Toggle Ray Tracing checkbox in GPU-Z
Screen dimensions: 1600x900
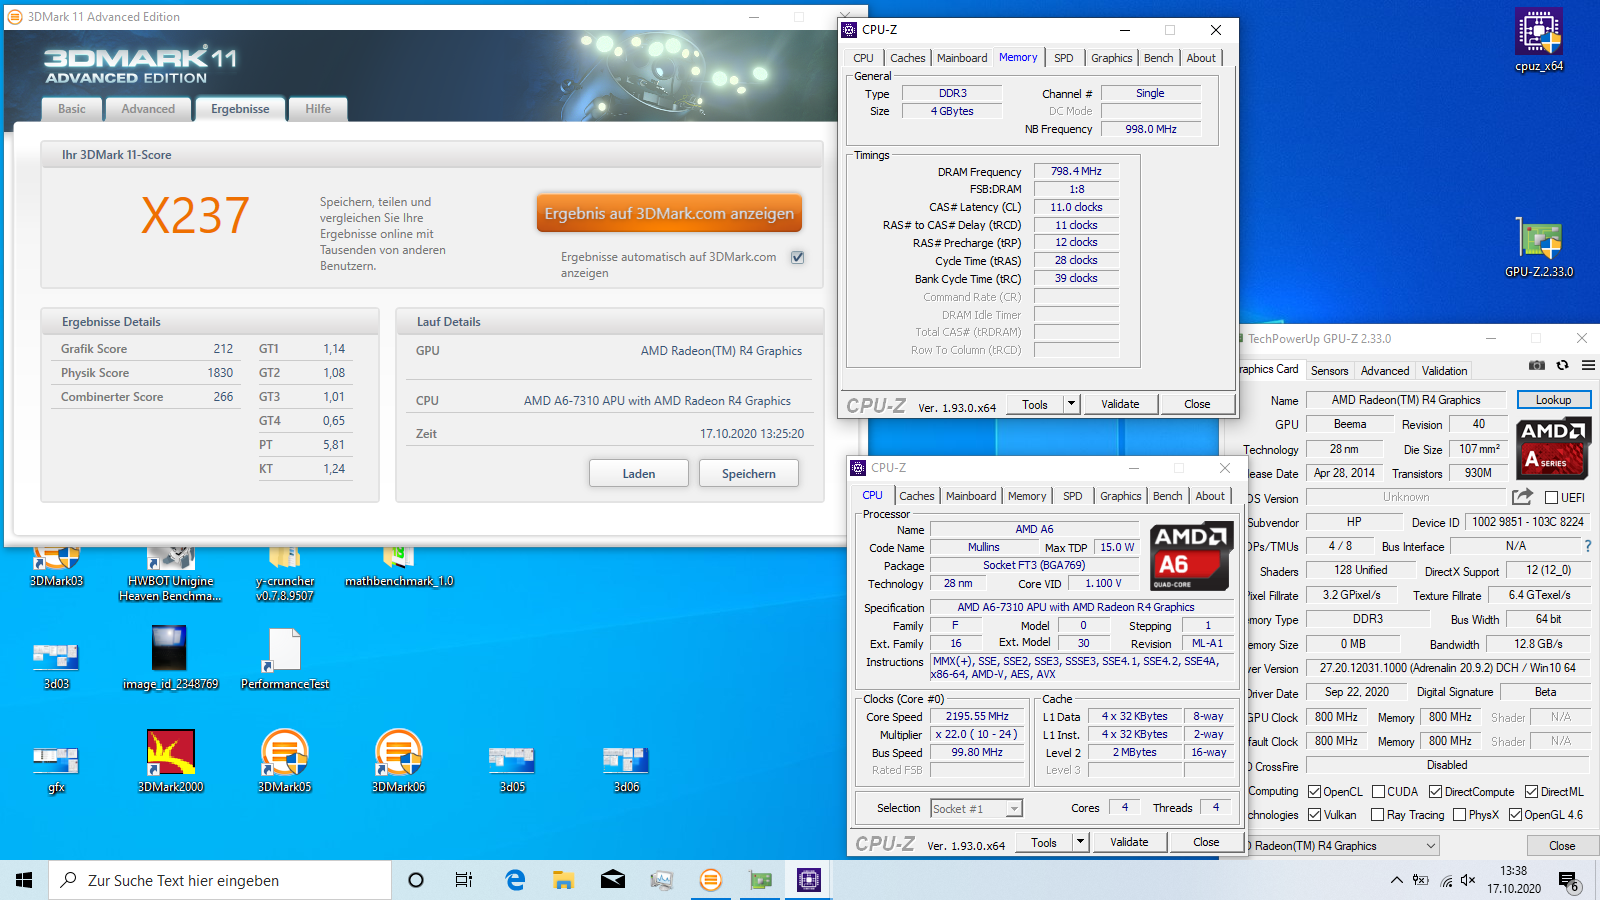[x=1378, y=815]
